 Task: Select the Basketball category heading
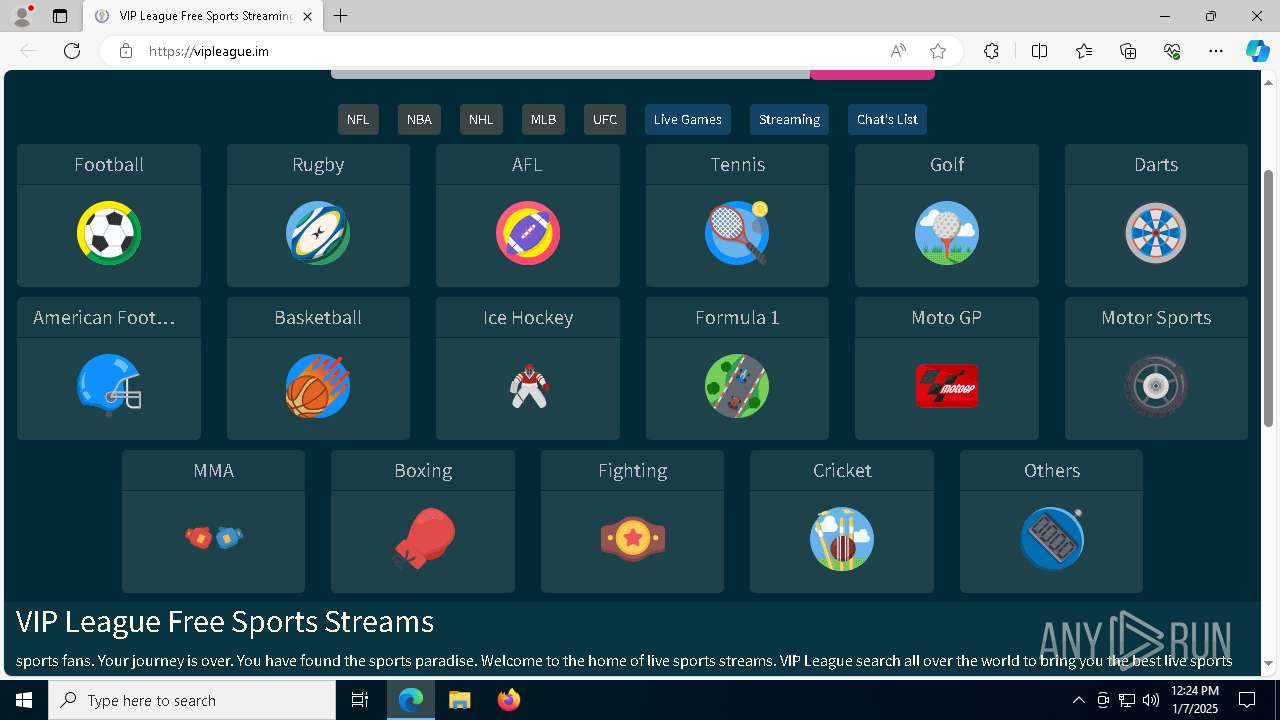coord(318,317)
